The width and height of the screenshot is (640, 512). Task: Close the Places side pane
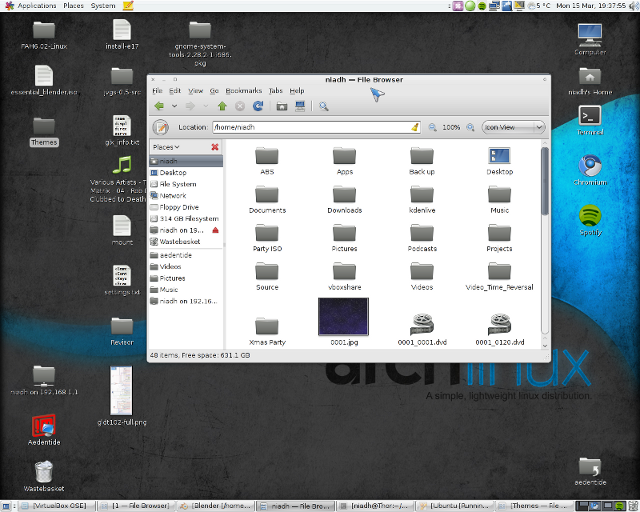click(215, 147)
